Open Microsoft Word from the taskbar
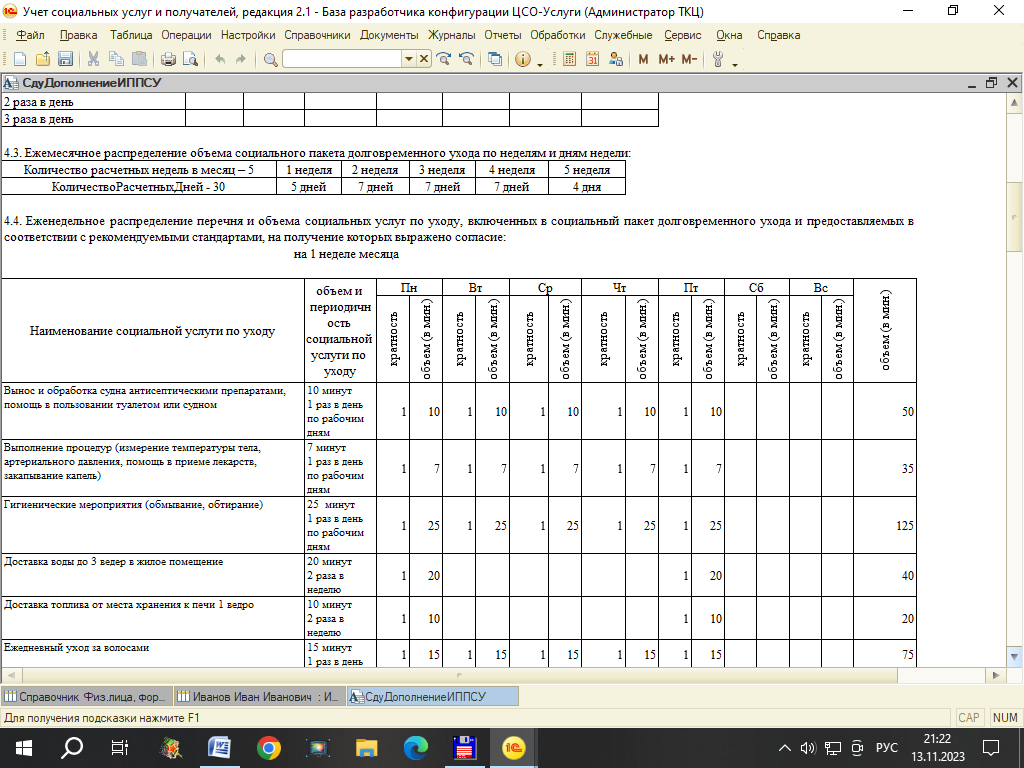The image size is (1024, 768). pyautogui.click(x=218, y=747)
